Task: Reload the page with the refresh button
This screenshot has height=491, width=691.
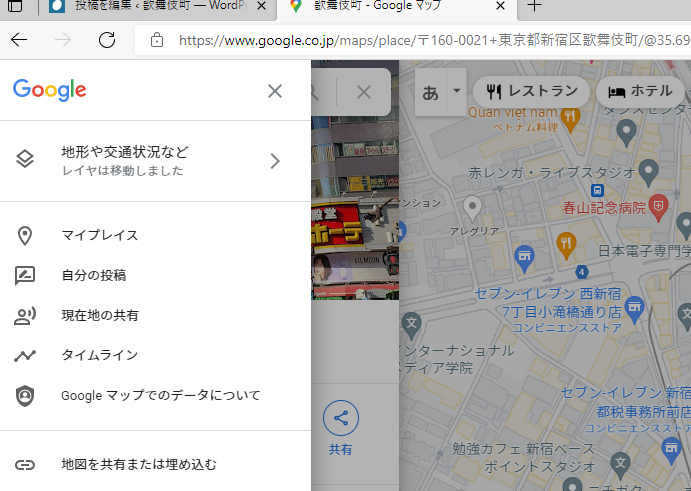Action: (x=107, y=40)
